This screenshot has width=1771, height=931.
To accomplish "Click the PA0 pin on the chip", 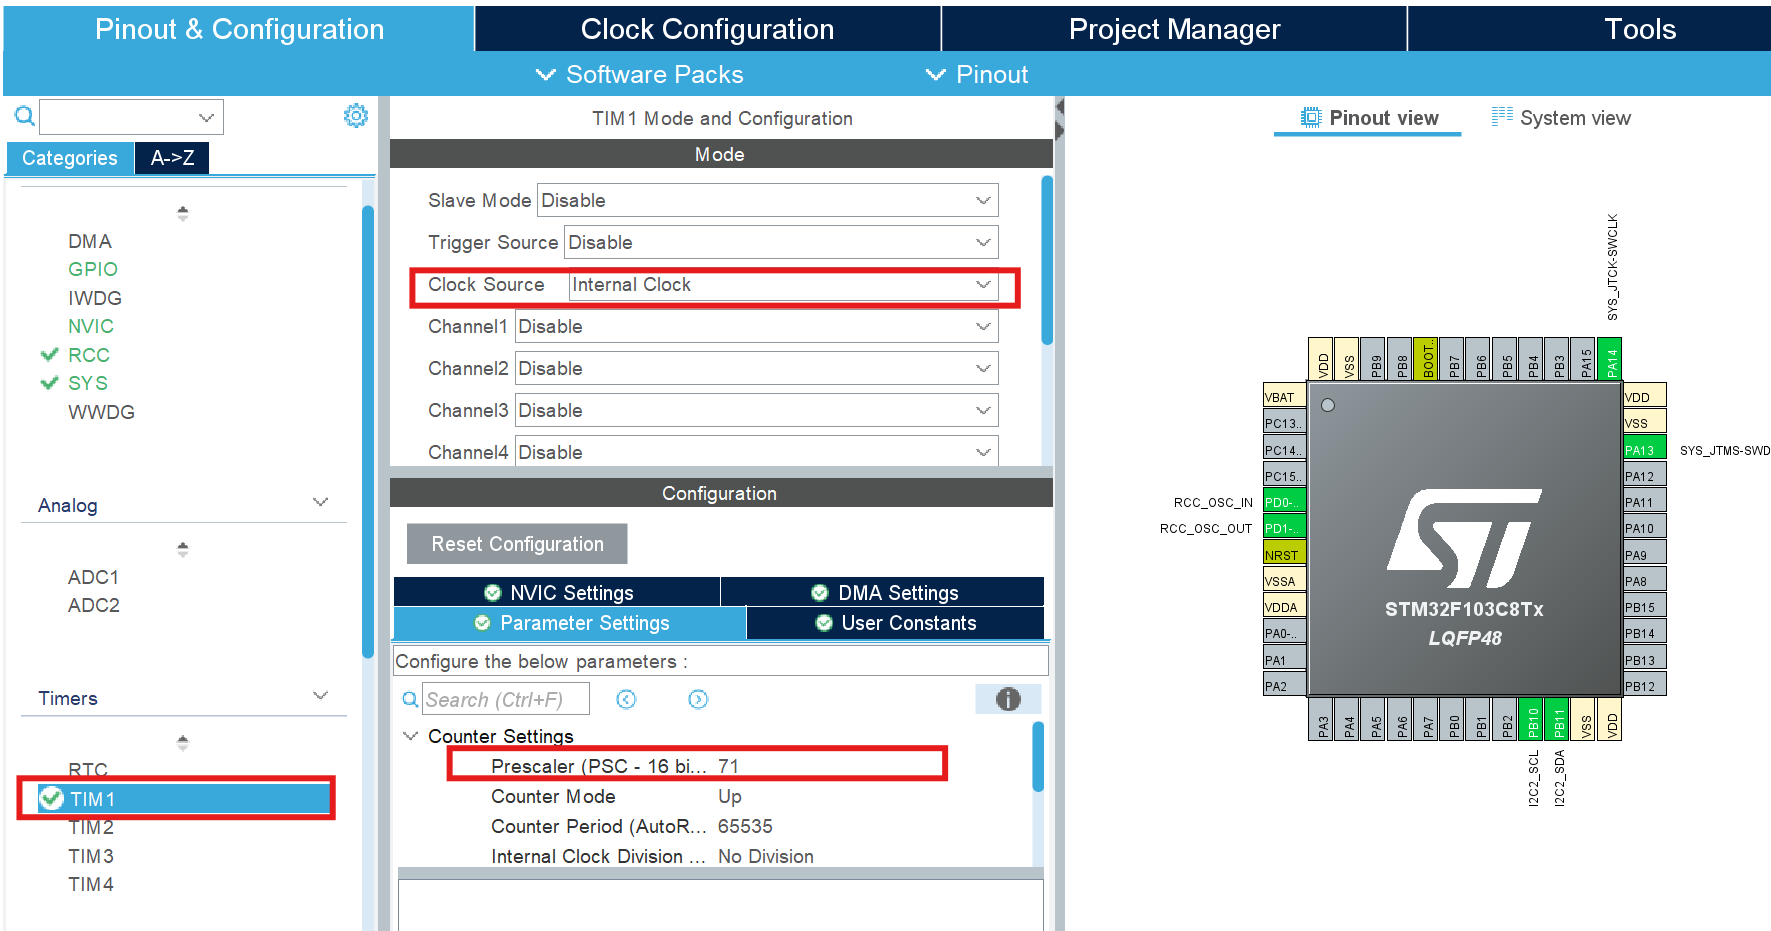I will pos(1285,633).
